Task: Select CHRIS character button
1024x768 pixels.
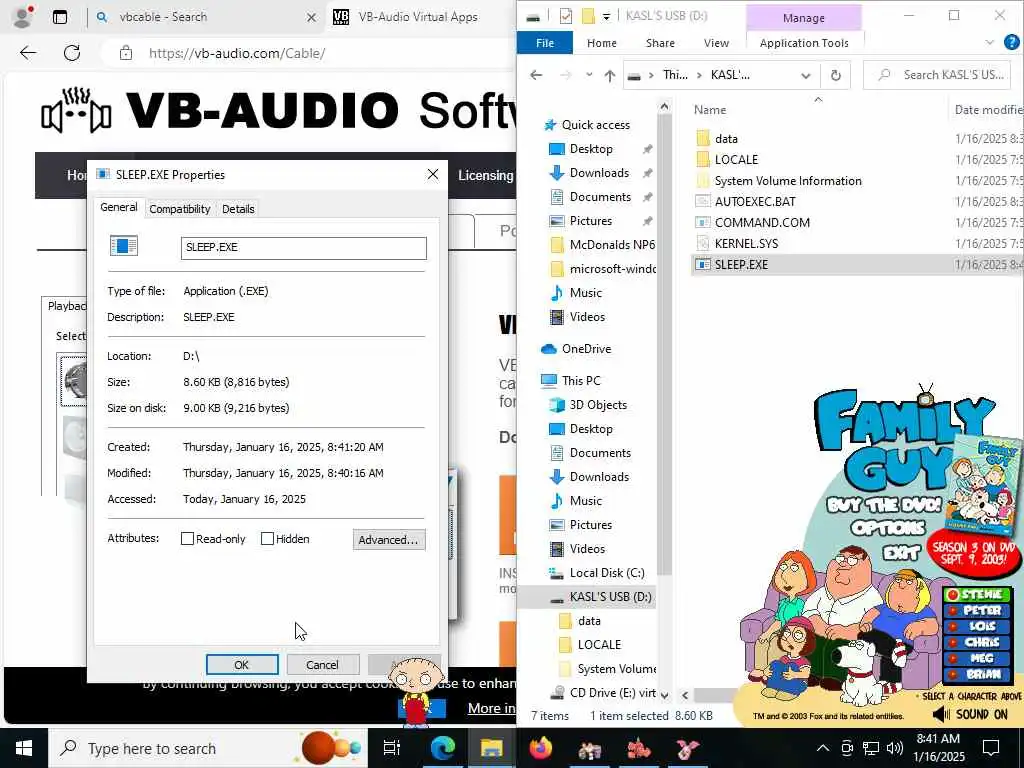Action: 977,642
